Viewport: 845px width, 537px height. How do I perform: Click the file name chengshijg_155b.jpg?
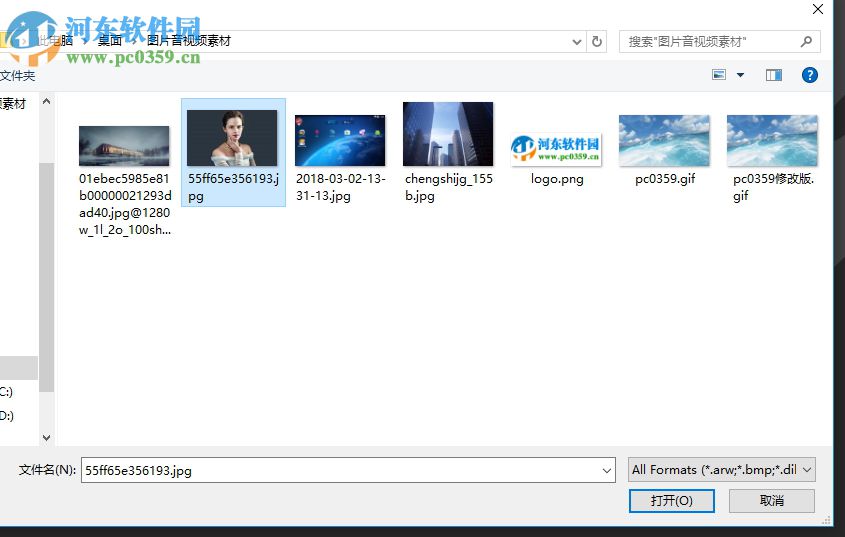(448, 187)
